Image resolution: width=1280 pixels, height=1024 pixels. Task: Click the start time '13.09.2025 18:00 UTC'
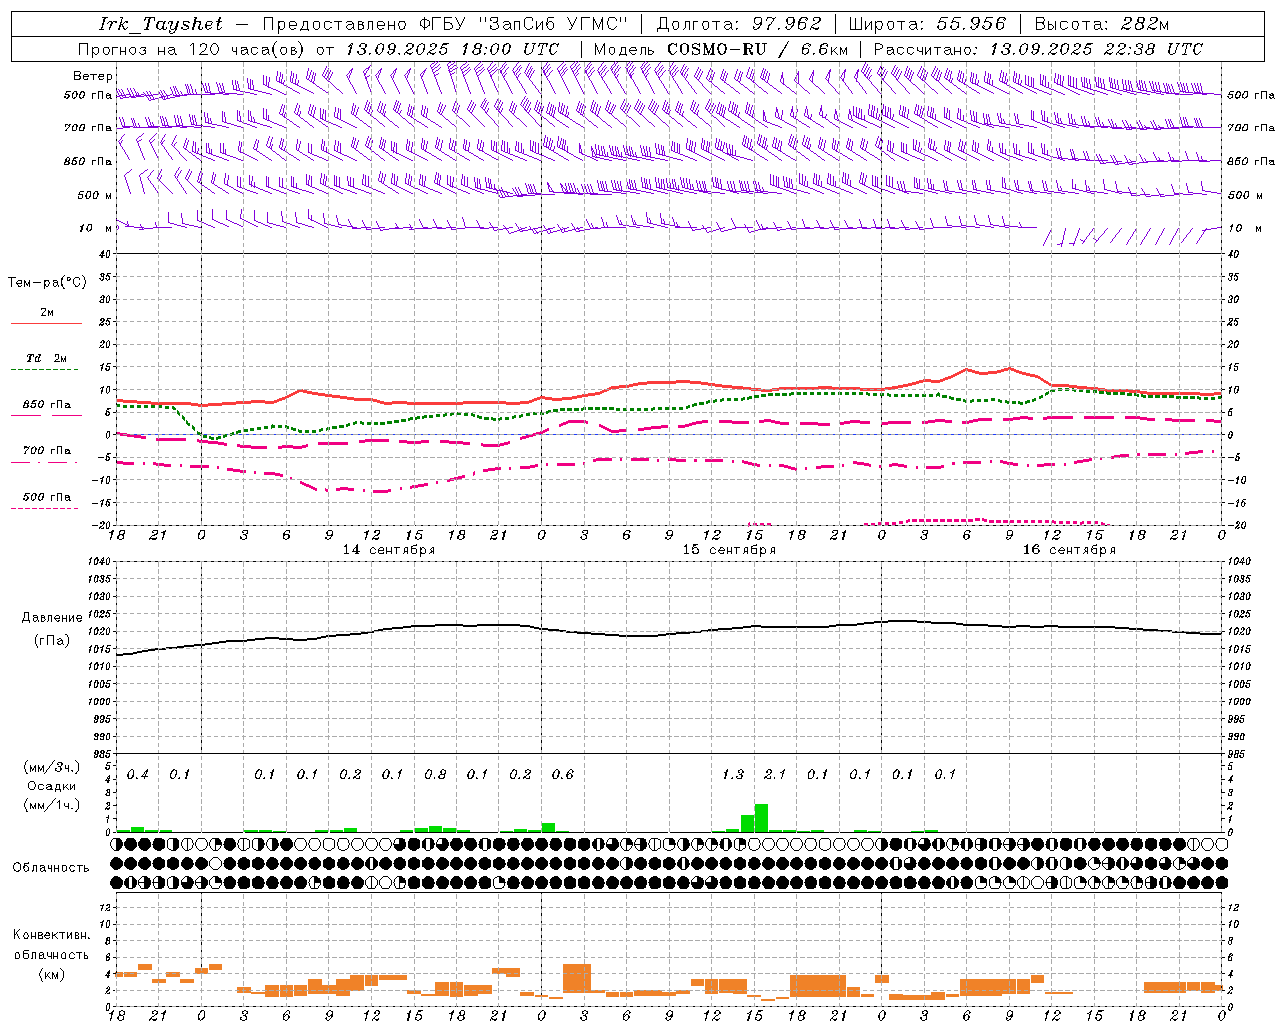(x=452, y=49)
